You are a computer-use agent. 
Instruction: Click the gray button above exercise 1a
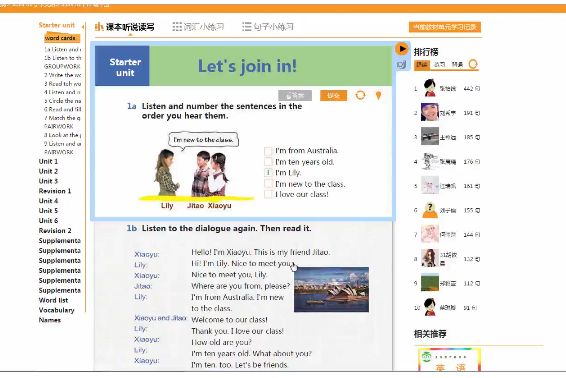coord(295,96)
